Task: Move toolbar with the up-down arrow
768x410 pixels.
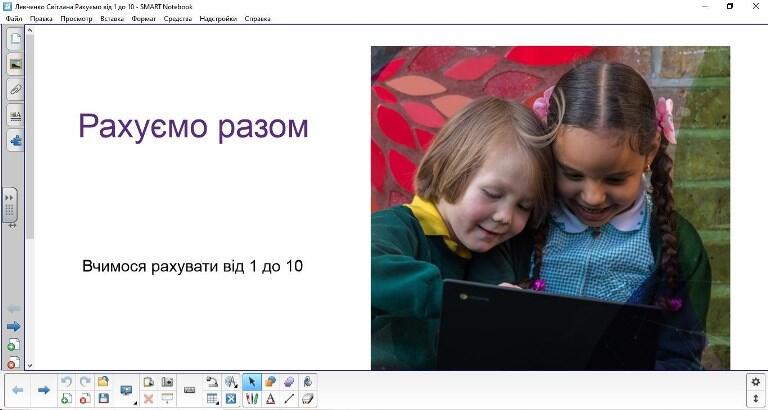Action: click(x=755, y=398)
